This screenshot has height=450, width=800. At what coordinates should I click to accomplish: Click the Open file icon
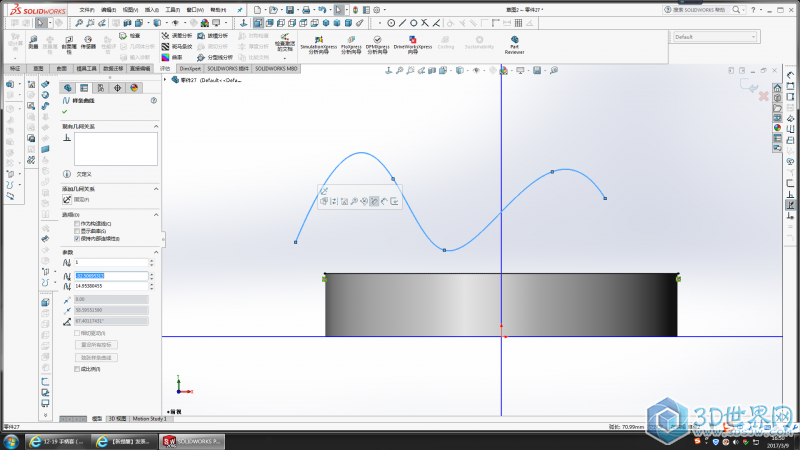pyautogui.click(x=274, y=10)
